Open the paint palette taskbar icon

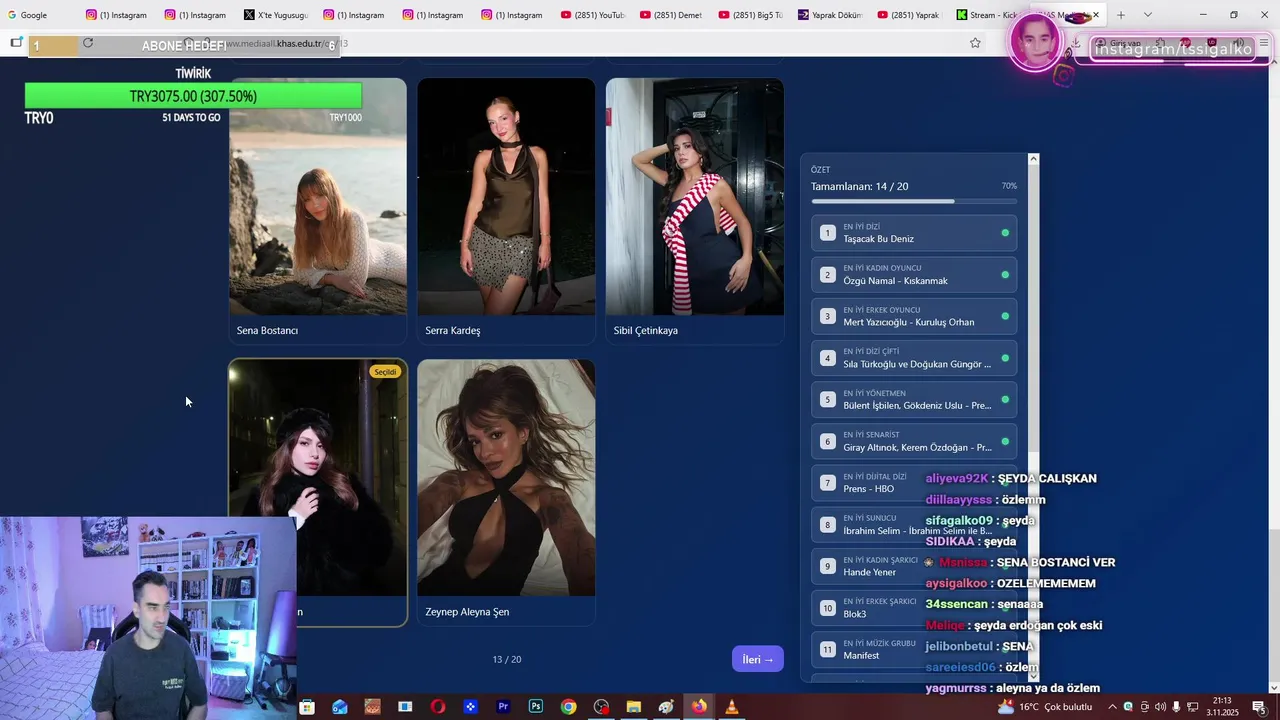pos(666,707)
